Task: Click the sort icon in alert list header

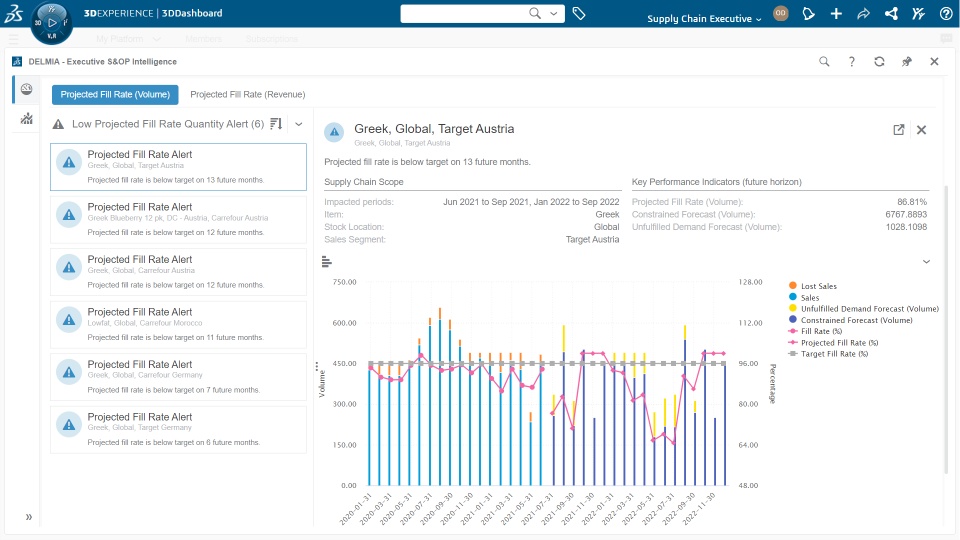Action: 276,124
